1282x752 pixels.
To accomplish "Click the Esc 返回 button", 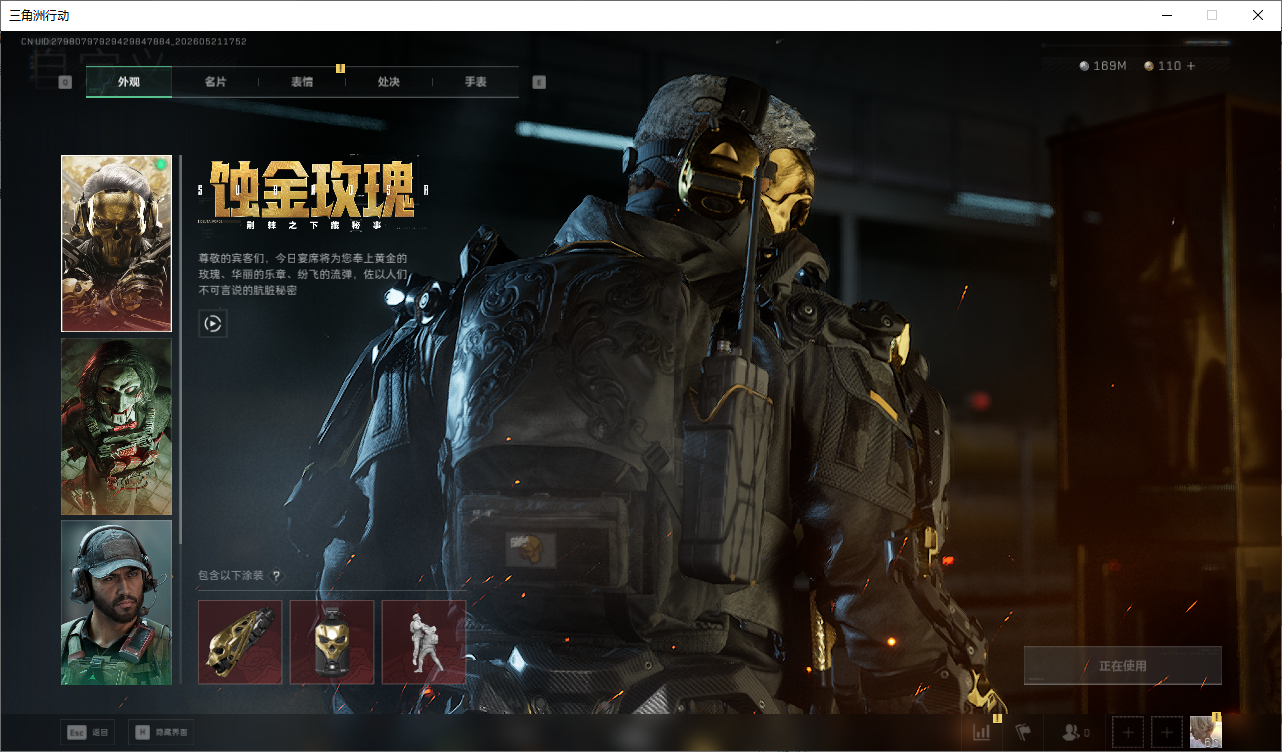I will (87, 732).
